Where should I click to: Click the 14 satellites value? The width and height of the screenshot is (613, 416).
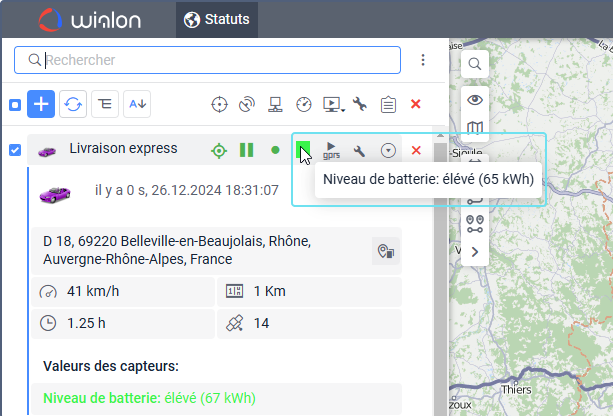point(261,323)
